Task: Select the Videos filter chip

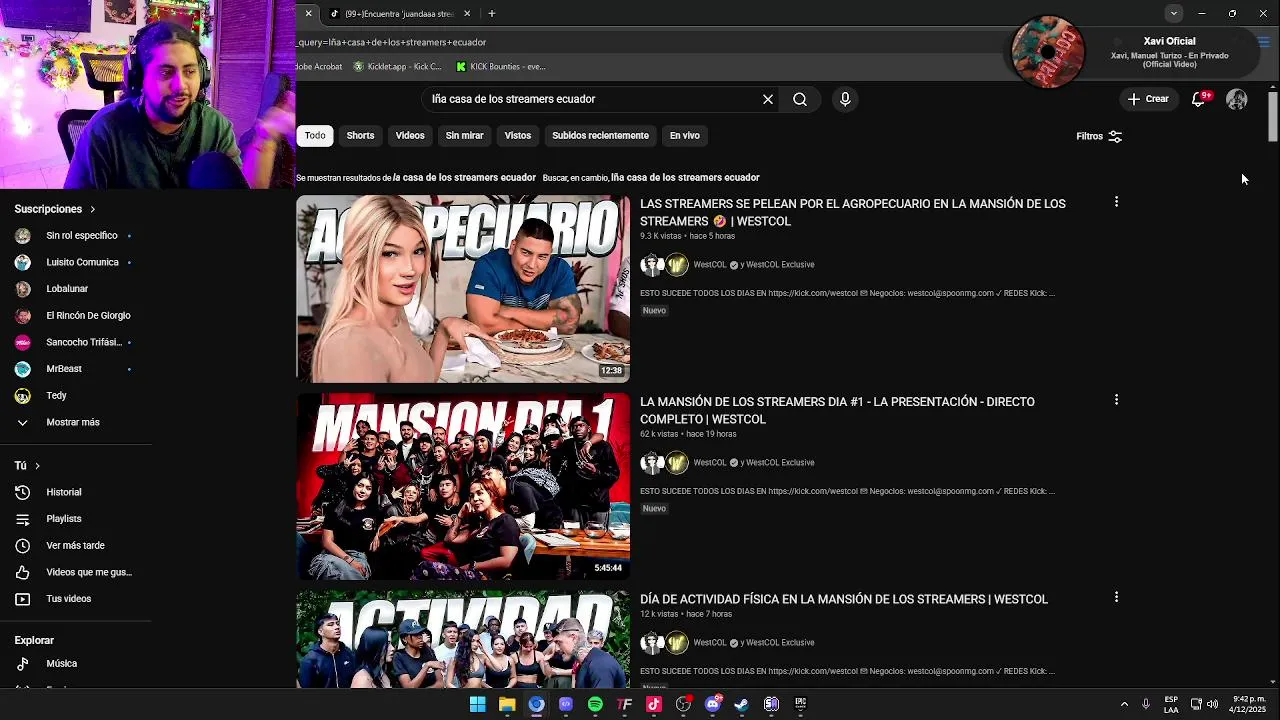Action: pos(410,135)
